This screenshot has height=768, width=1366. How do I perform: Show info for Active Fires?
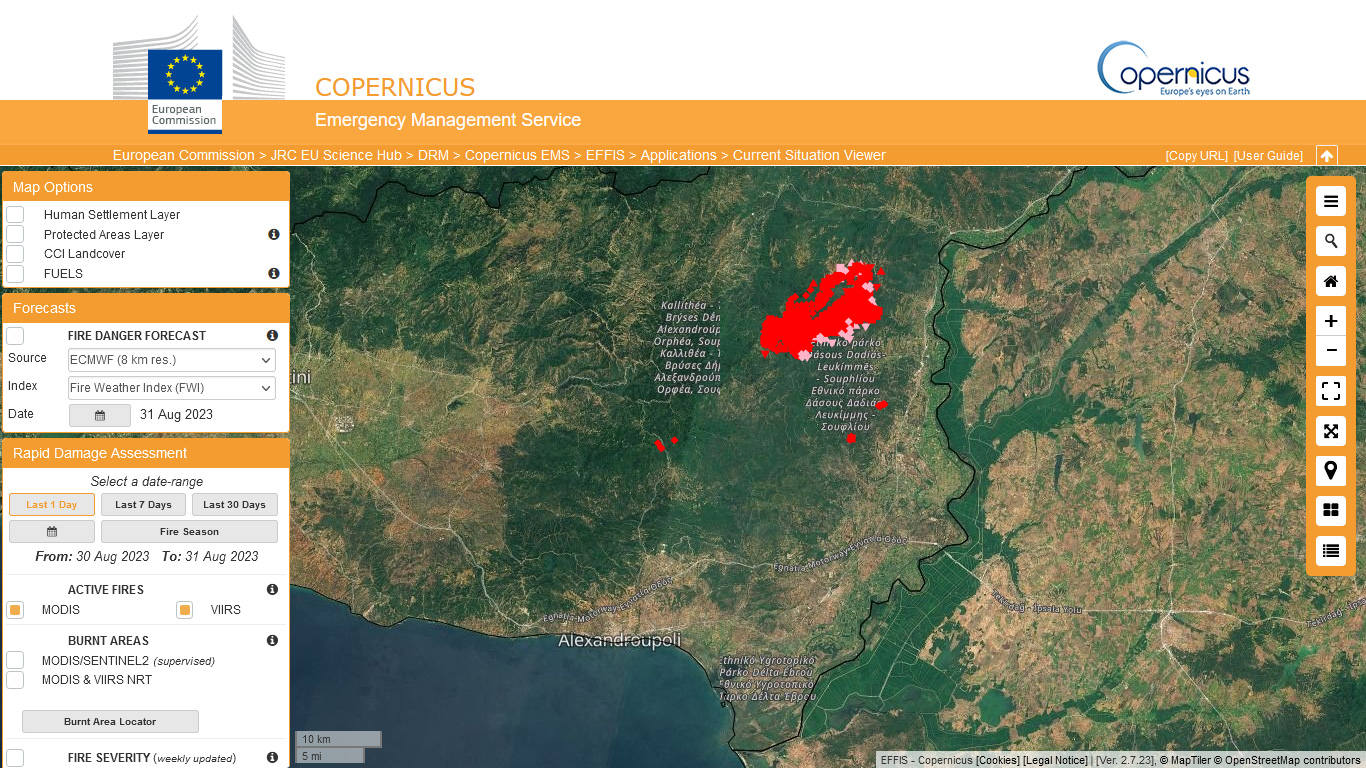click(x=272, y=589)
